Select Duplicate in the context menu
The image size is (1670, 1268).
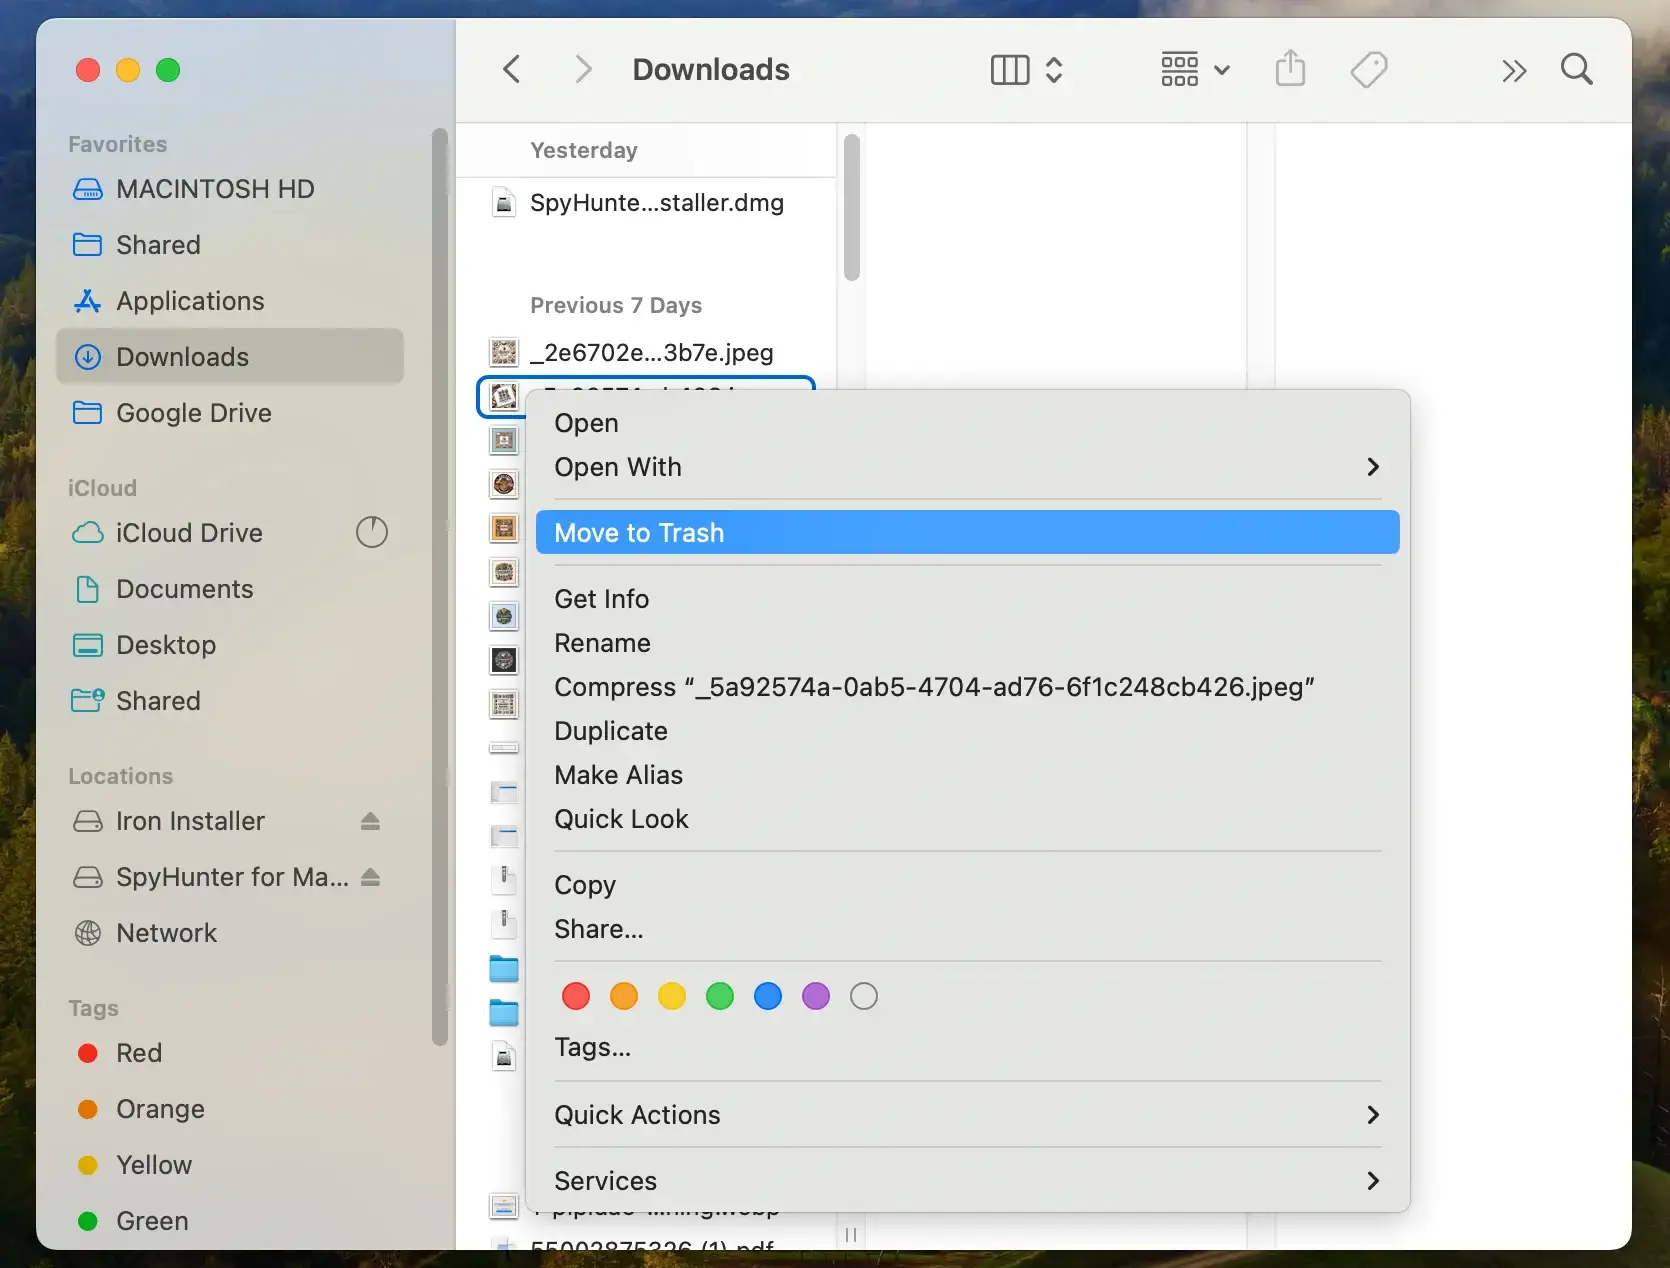tap(611, 731)
